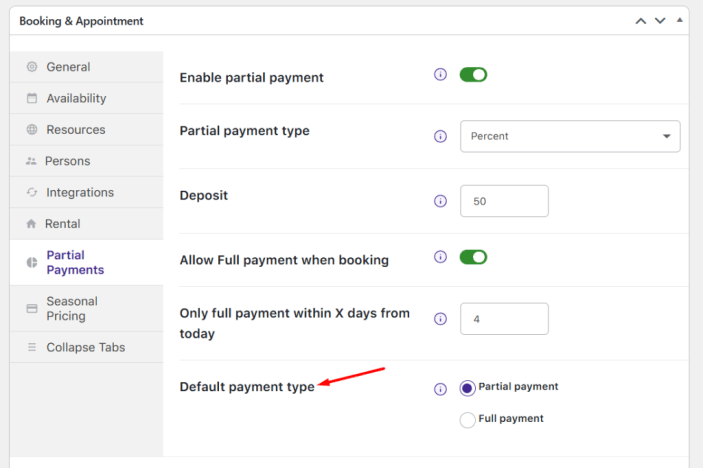Open the Resources tab
This screenshot has width=703, height=468.
[x=87, y=130]
